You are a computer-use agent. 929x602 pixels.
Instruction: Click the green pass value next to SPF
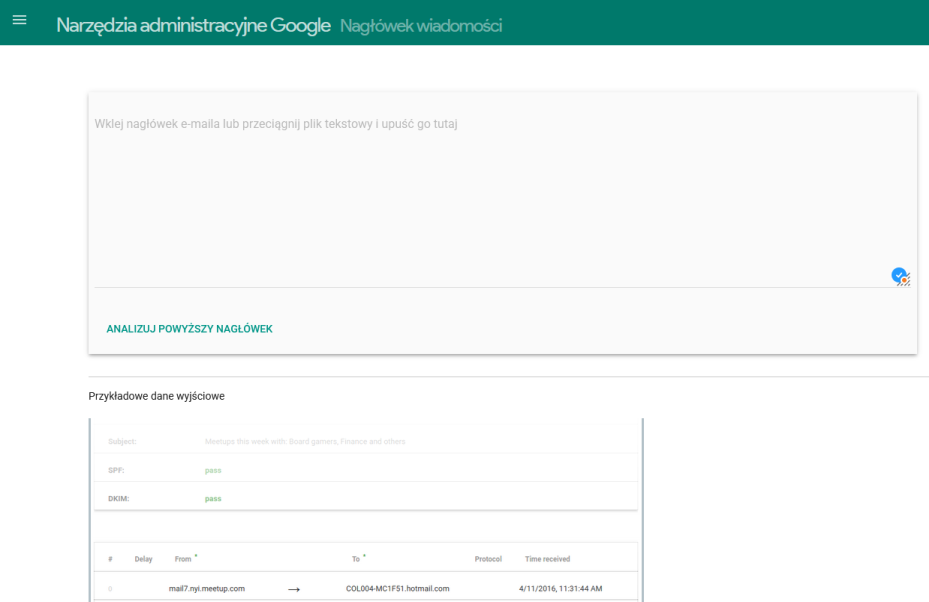tap(213, 470)
